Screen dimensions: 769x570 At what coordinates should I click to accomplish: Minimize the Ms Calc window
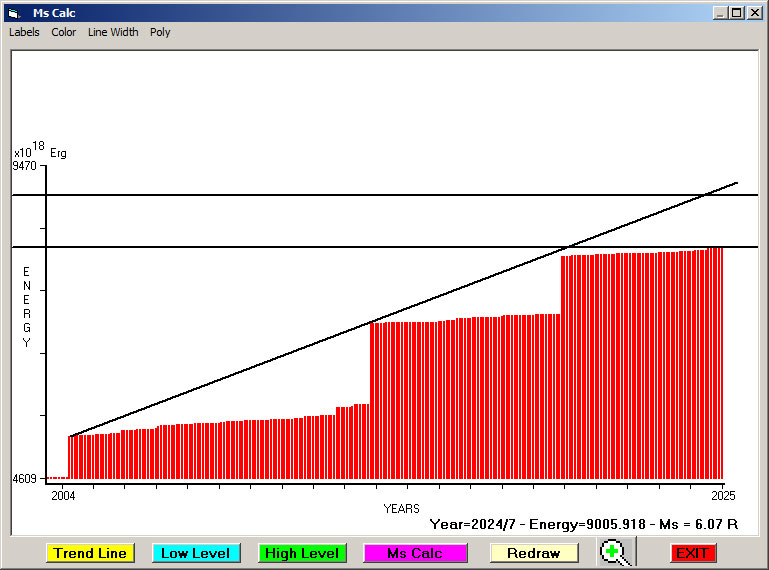tap(720, 13)
